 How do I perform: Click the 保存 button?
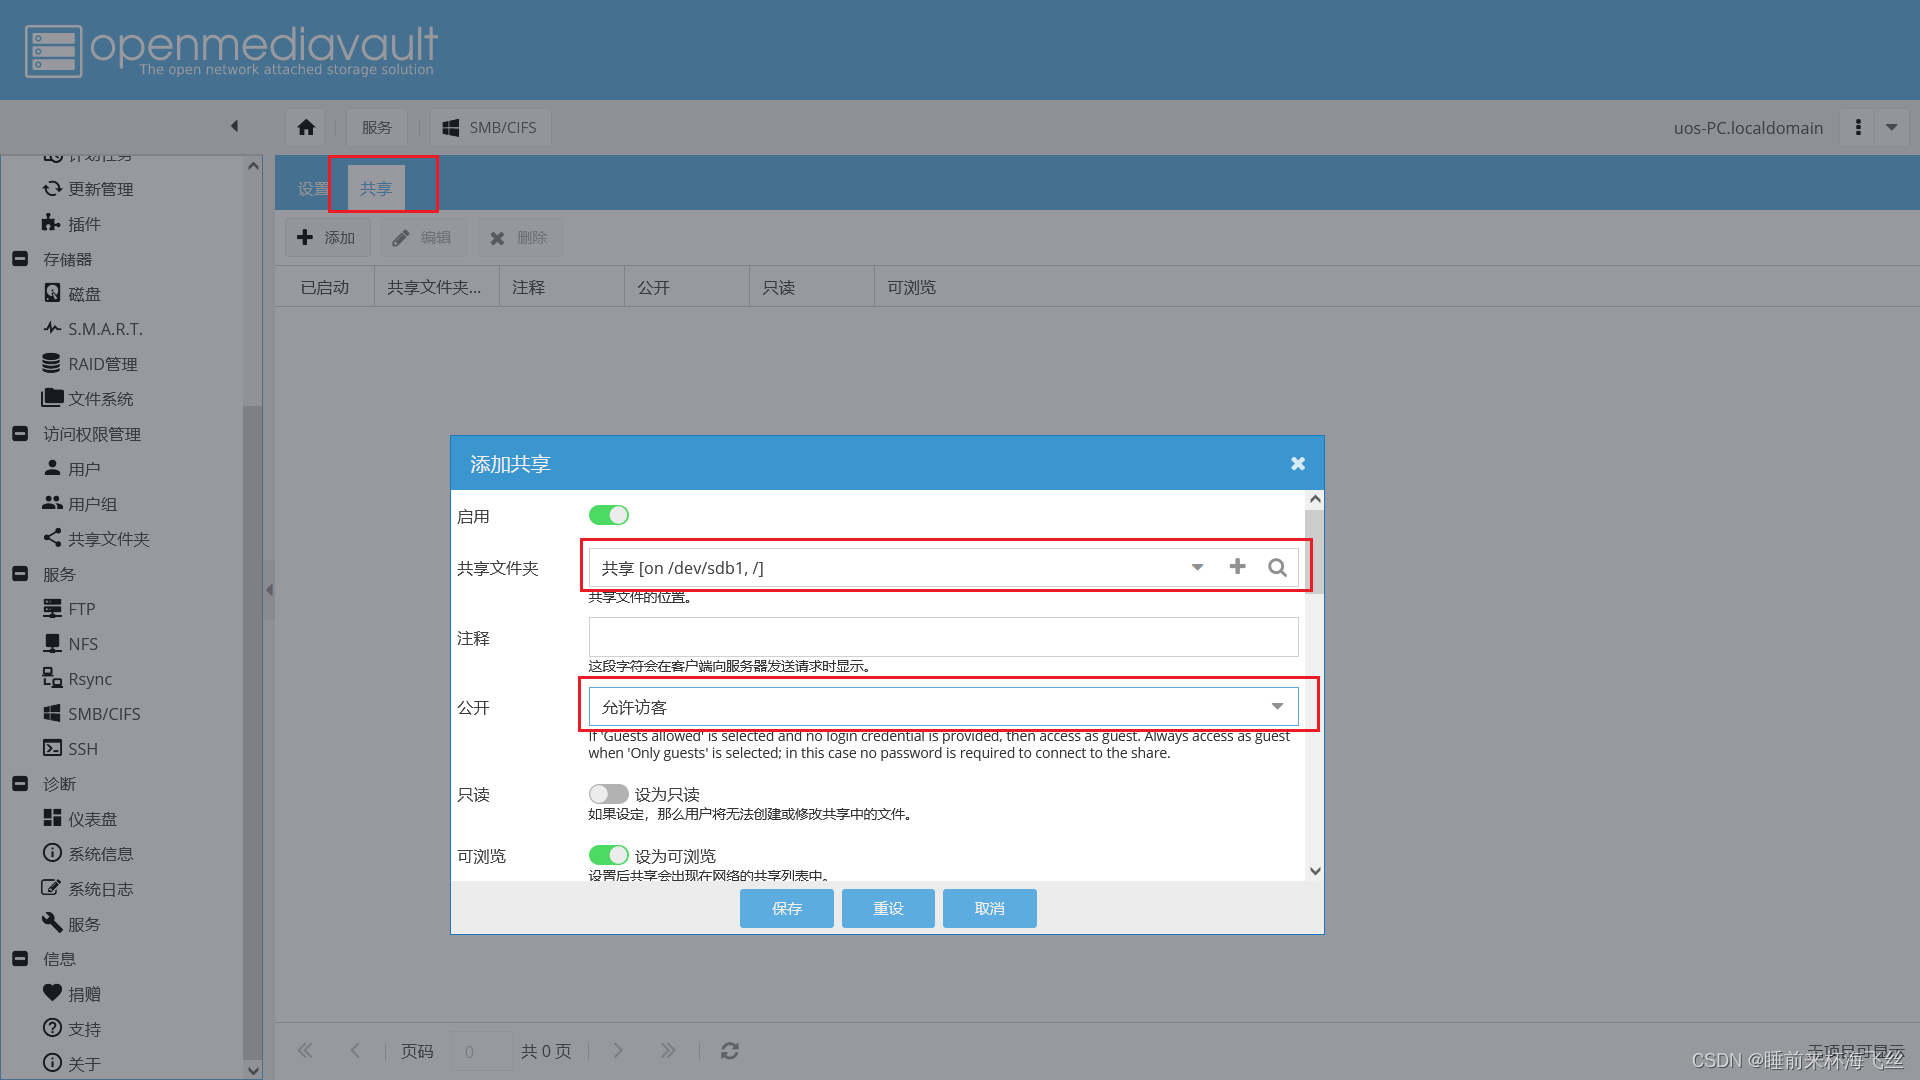(786, 908)
